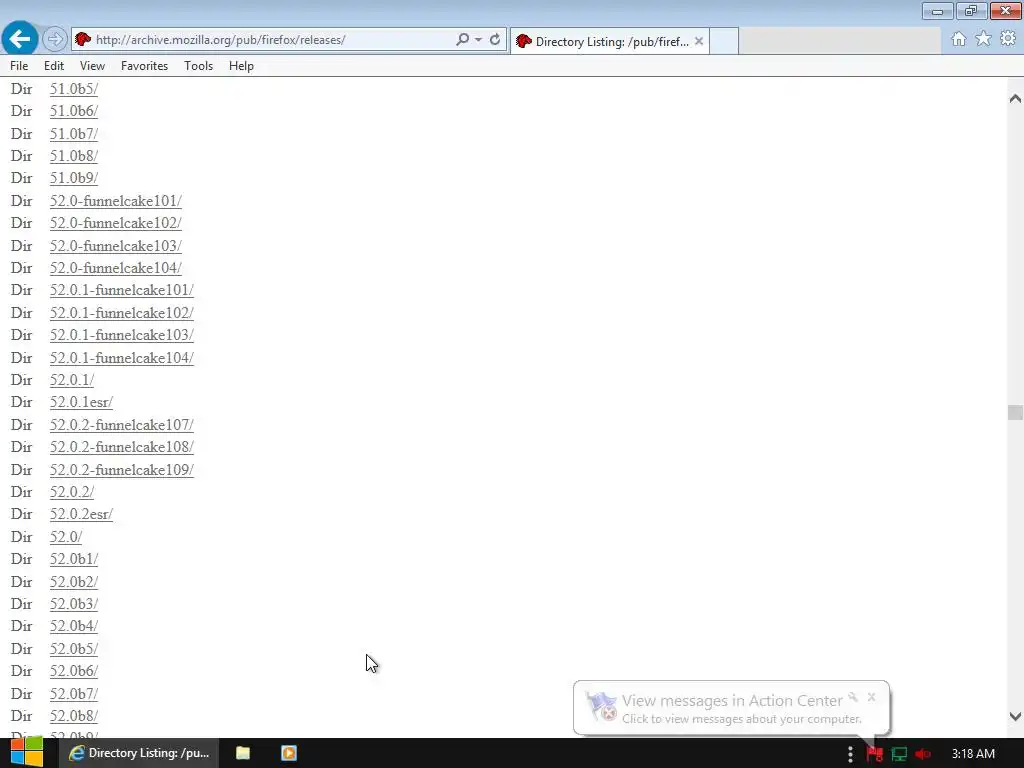Screen dimensions: 1024x768
Task: Click the 3:18 AM taskbar clock
Action: point(973,754)
